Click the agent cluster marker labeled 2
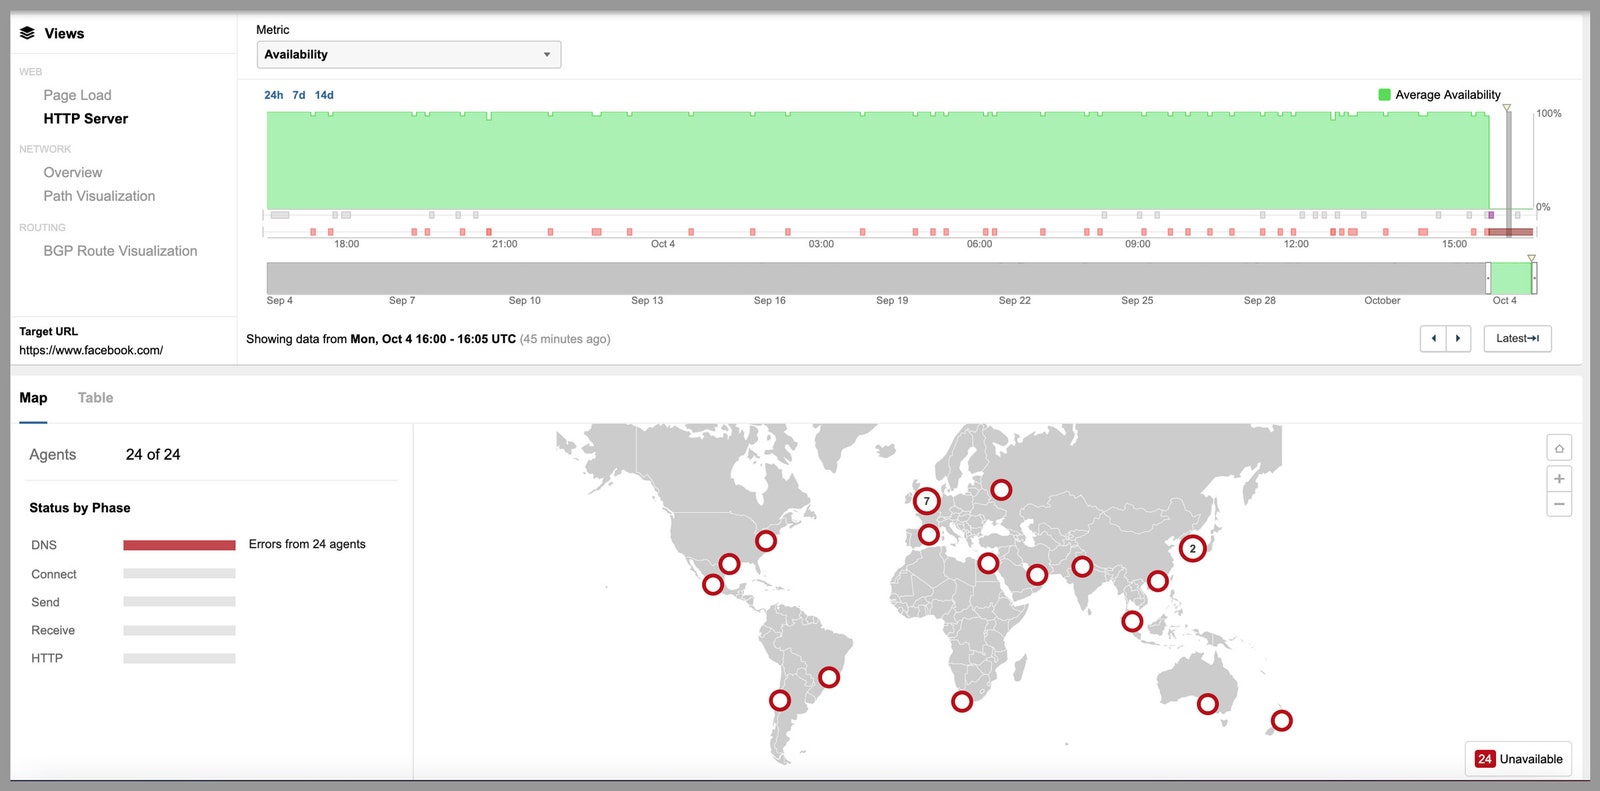The image size is (1600, 791). [x=1192, y=548]
